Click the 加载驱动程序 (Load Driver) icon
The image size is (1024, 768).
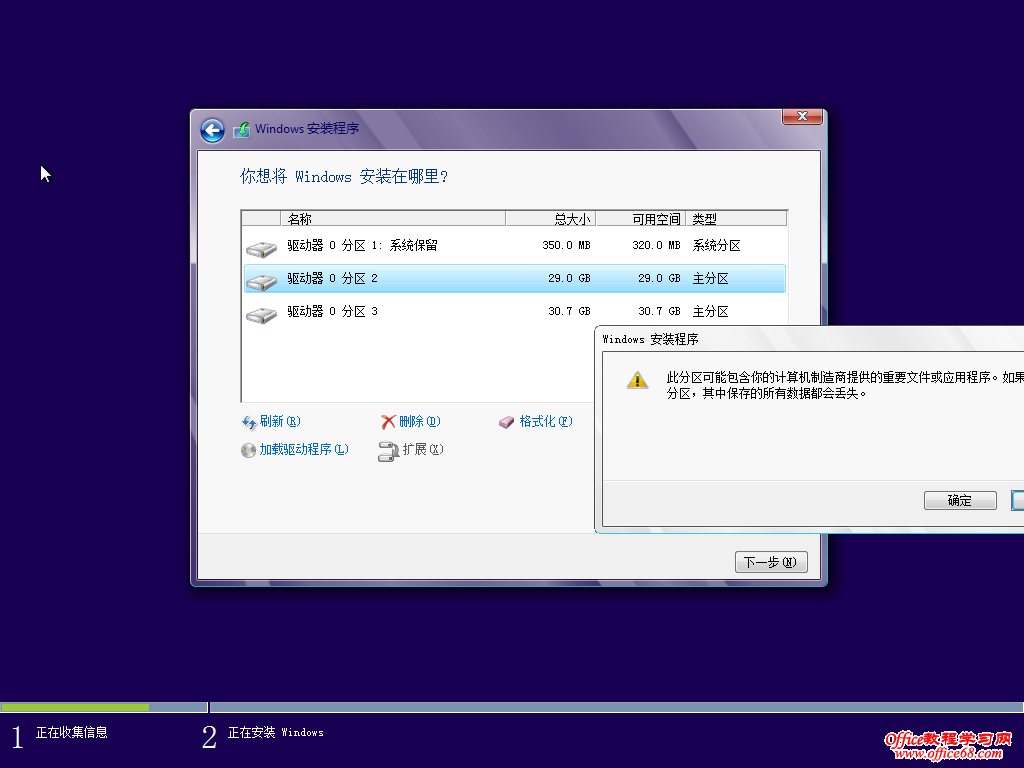tap(249, 450)
